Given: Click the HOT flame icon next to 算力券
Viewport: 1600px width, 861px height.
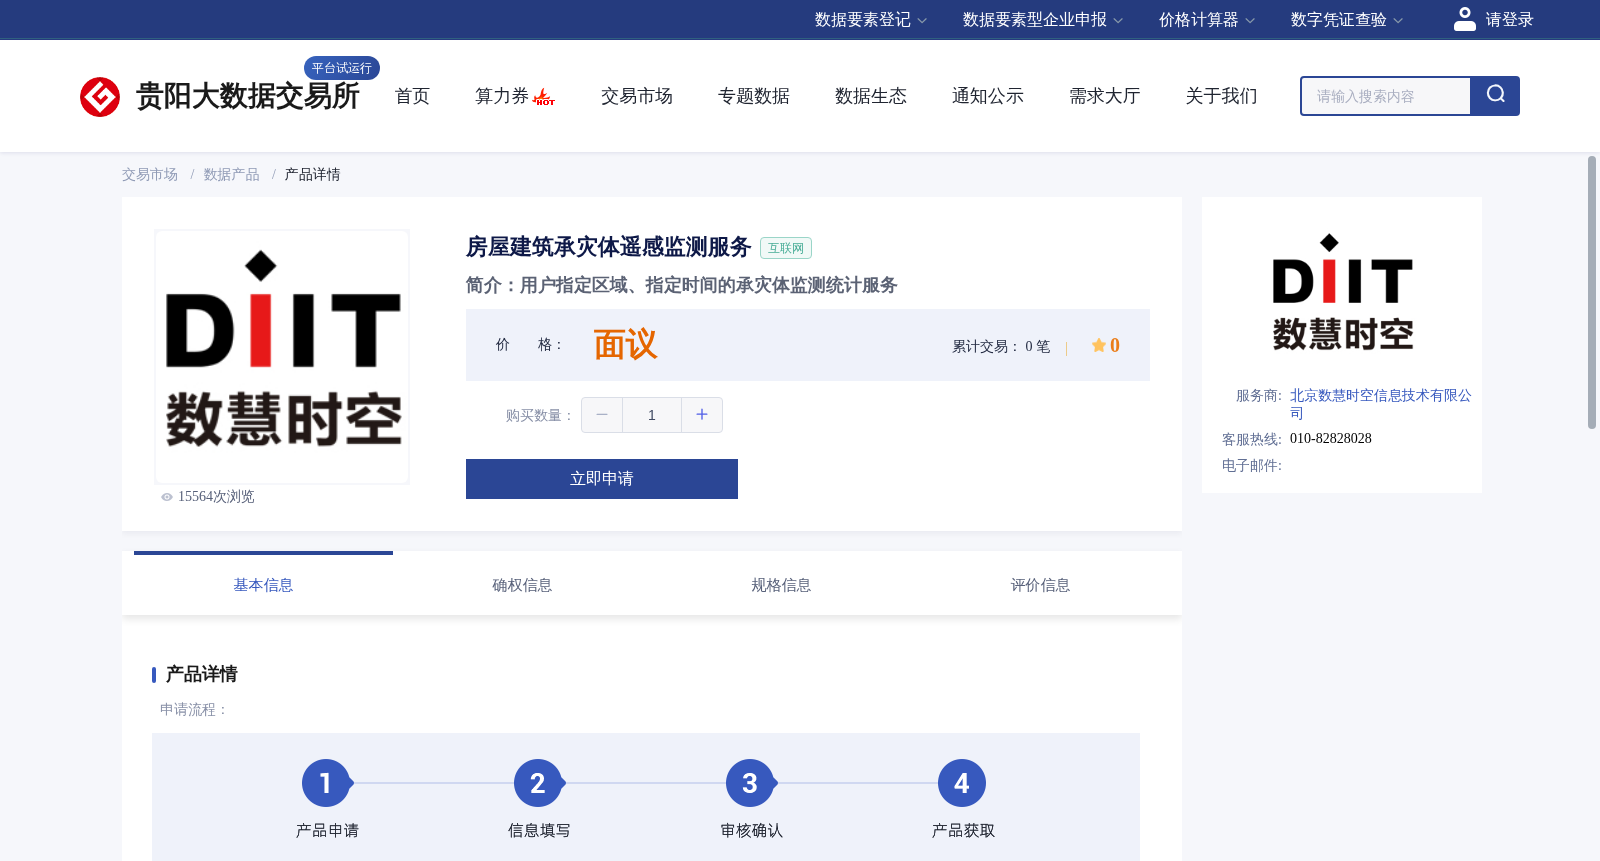Looking at the screenshot, I should tap(544, 97).
